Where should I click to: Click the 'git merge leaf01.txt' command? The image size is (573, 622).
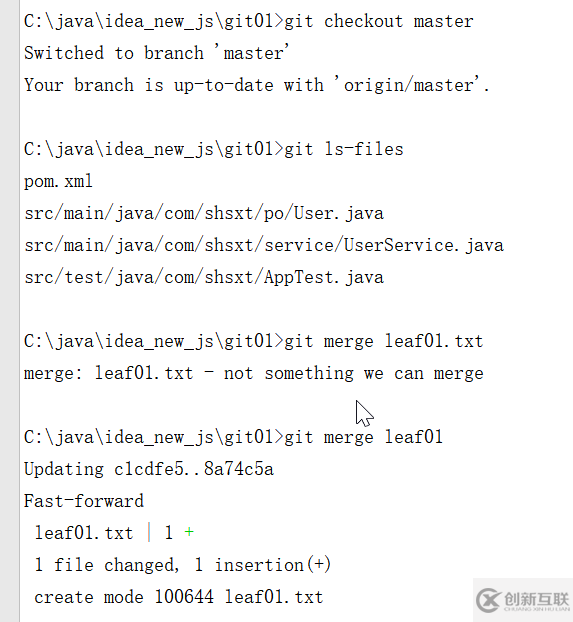pyautogui.click(x=384, y=341)
